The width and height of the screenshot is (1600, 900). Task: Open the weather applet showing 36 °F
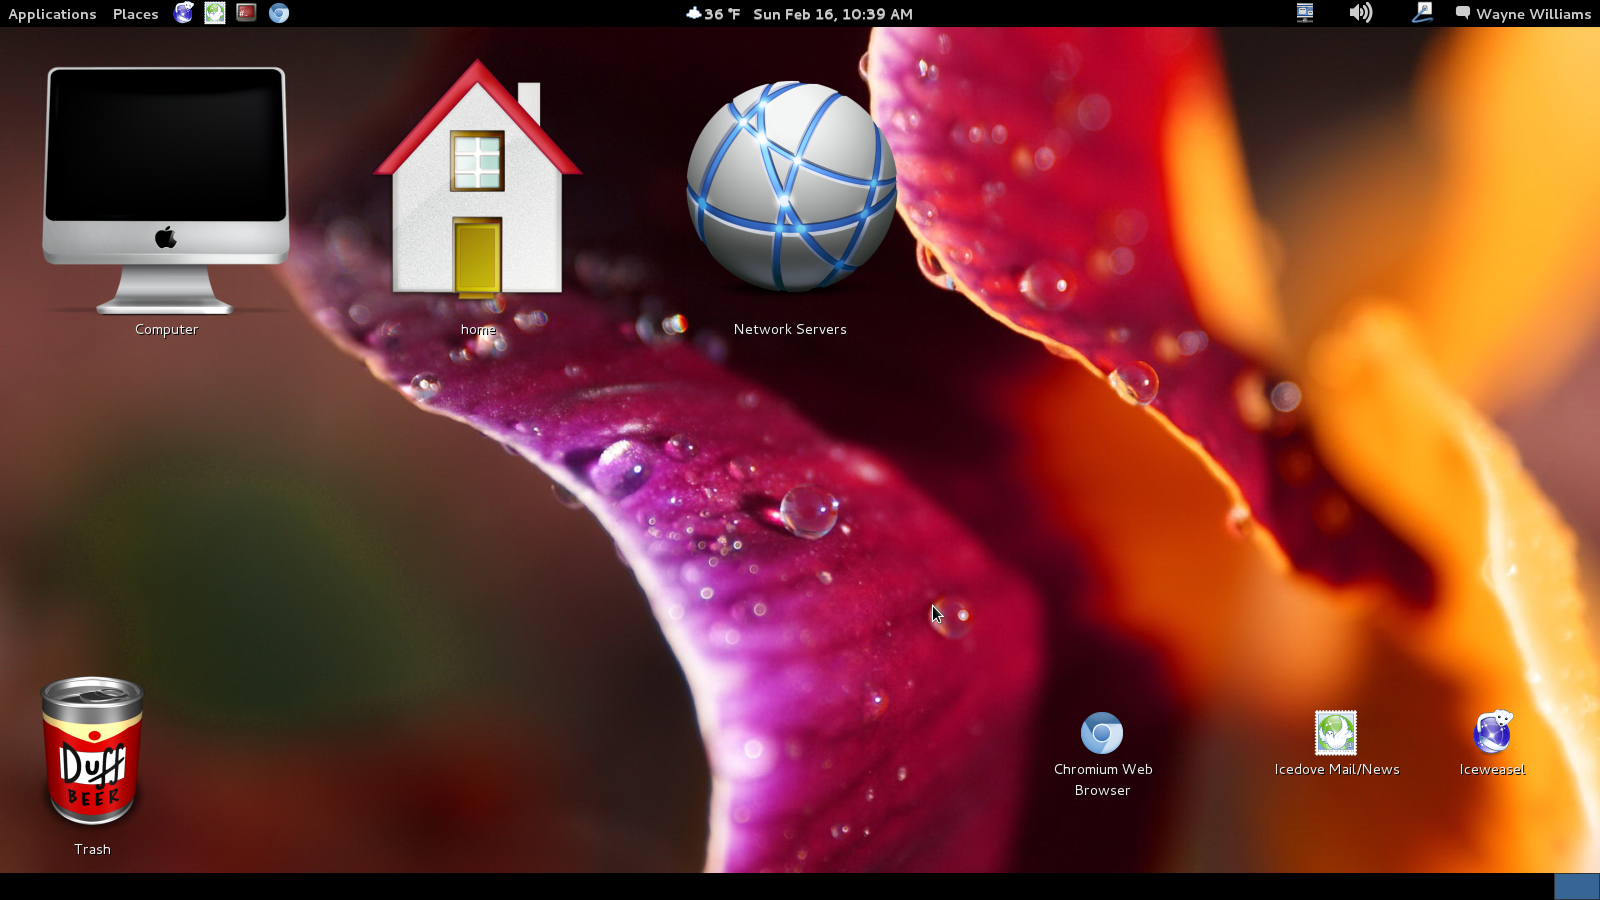click(713, 14)
